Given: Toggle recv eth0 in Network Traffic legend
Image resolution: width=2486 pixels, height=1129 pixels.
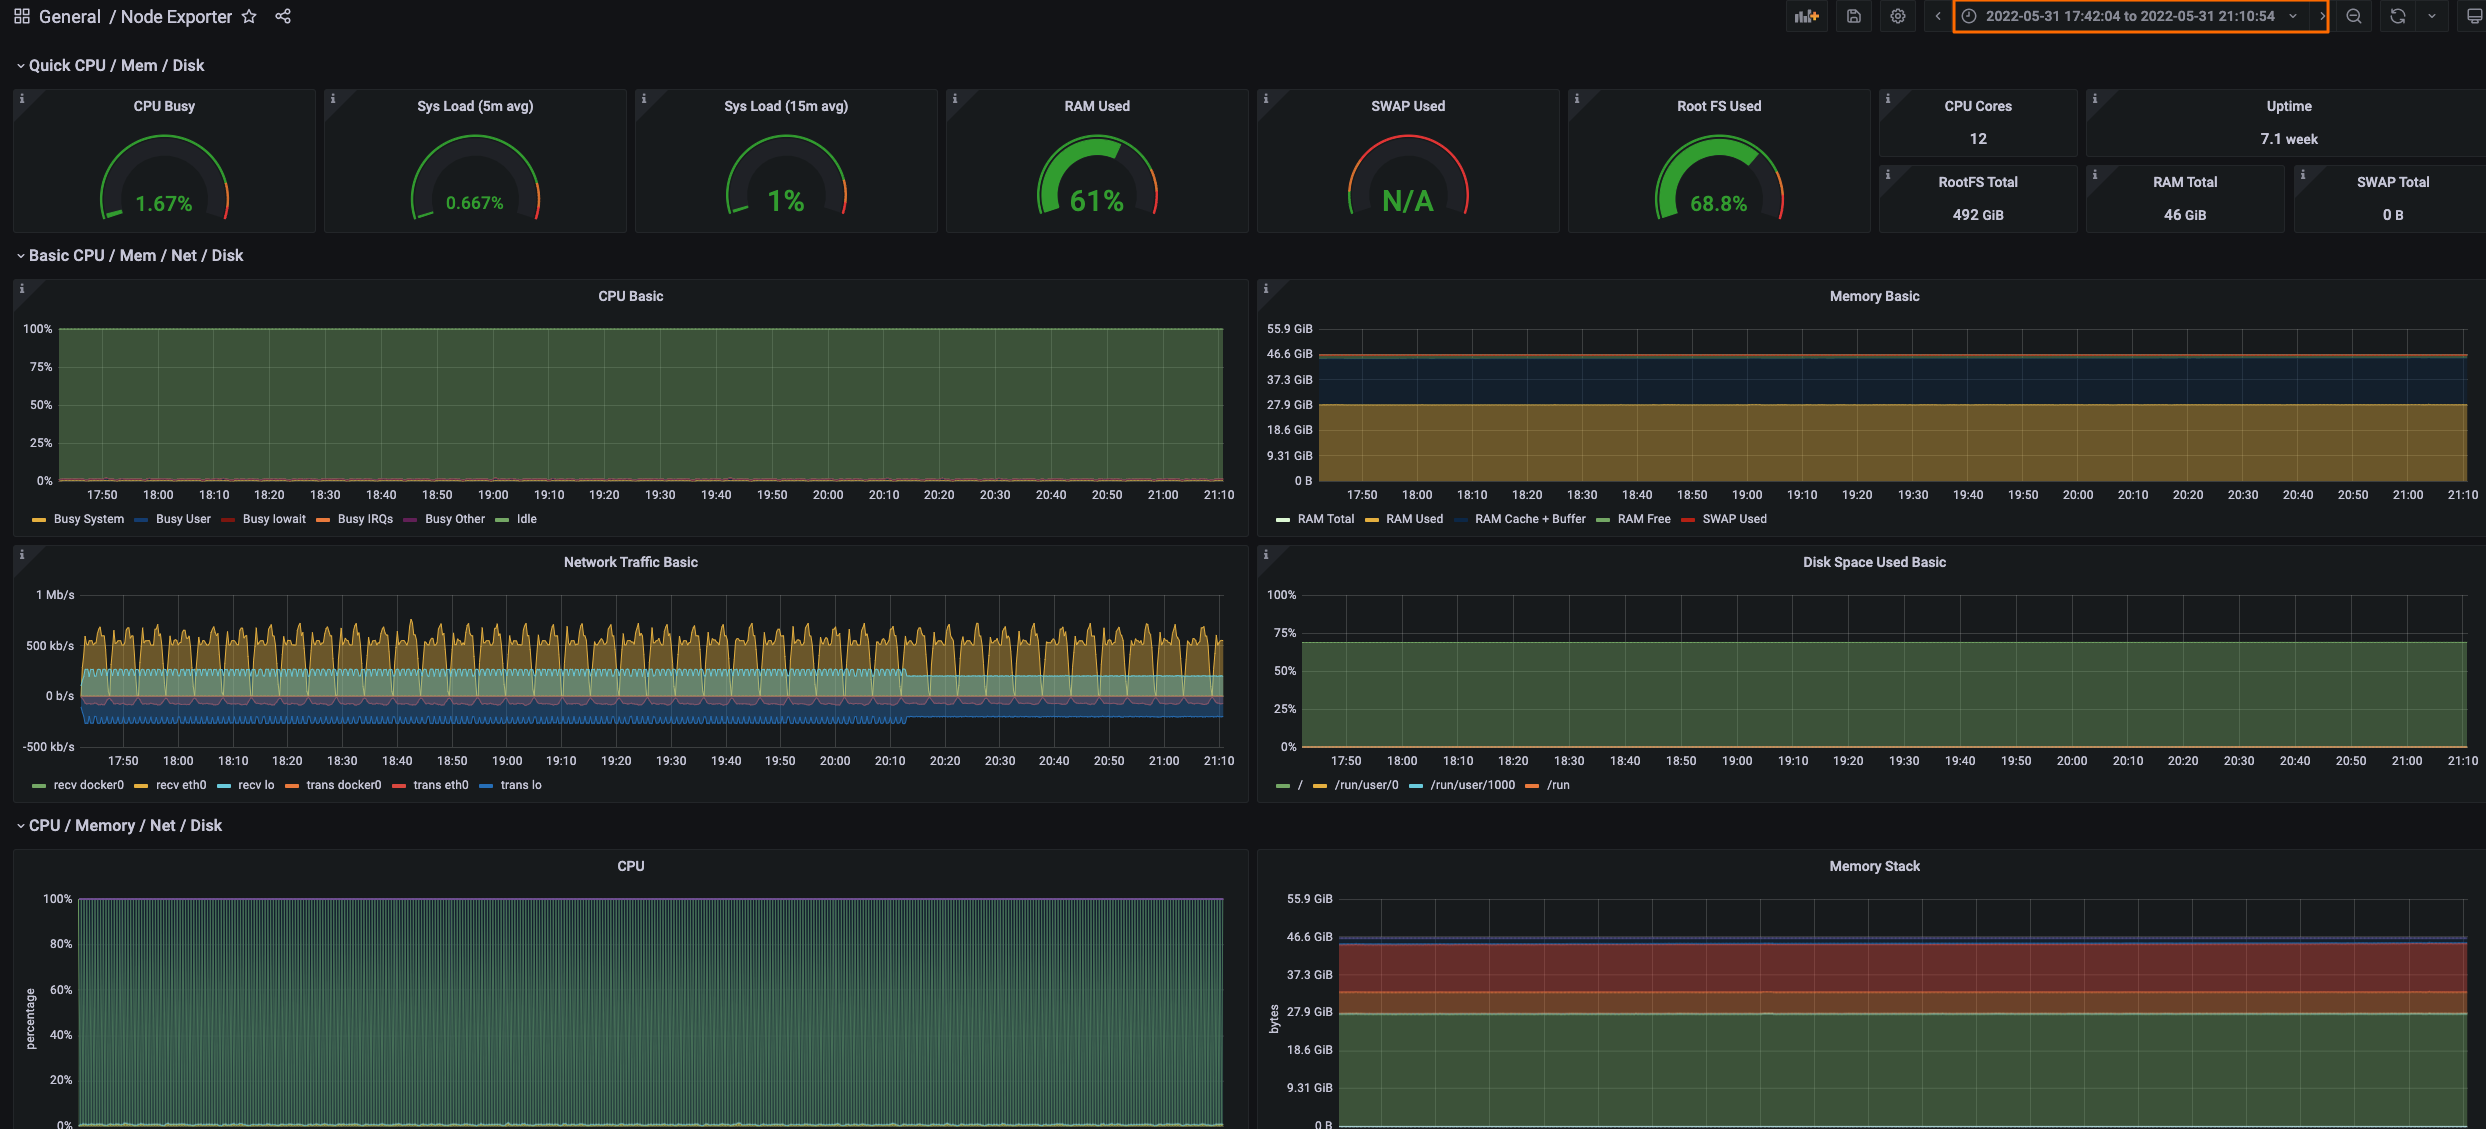Looking at the screenshot, I should click(179, 785).
